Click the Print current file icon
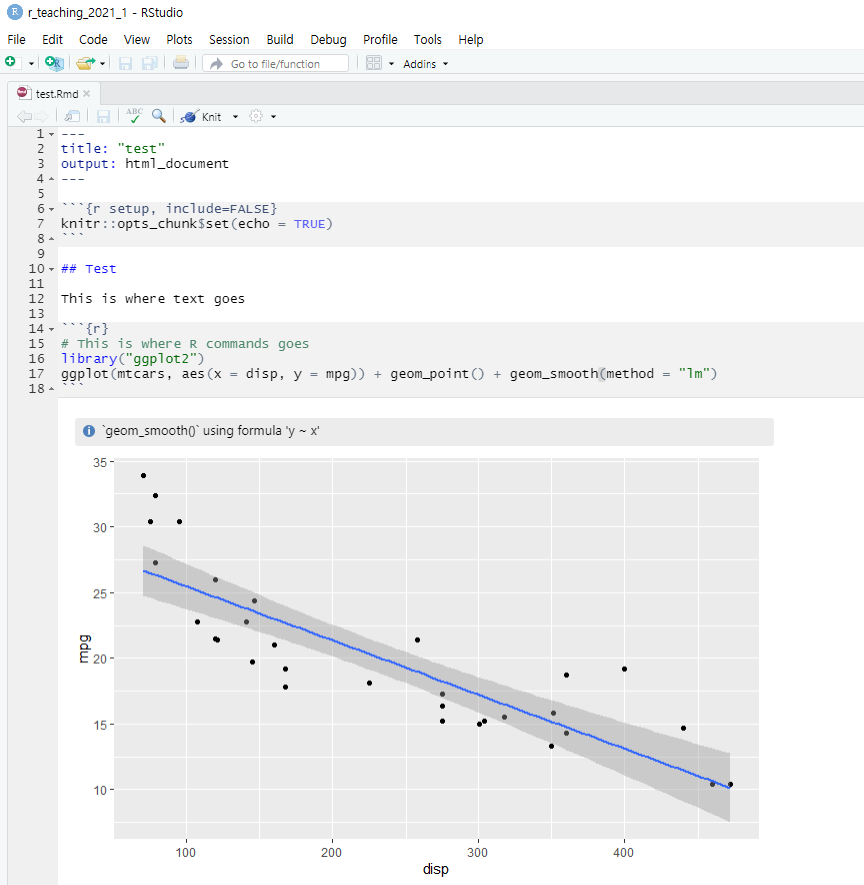Screen dimensions: 864x885 [180, 63]
